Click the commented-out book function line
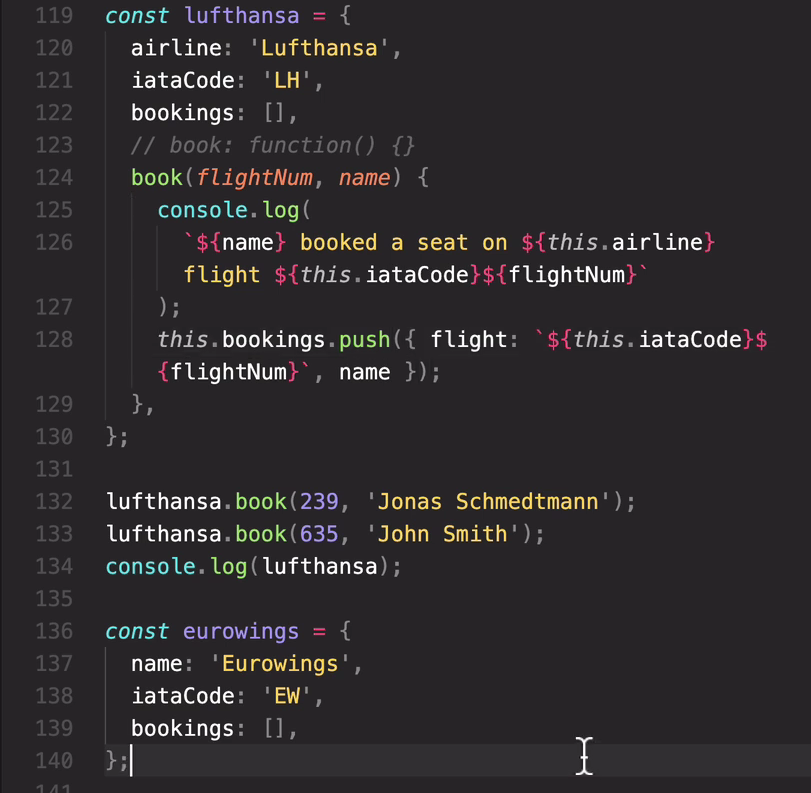Image resolution: width=811 pixels, height=793 pixels. (x=273, y=145)
